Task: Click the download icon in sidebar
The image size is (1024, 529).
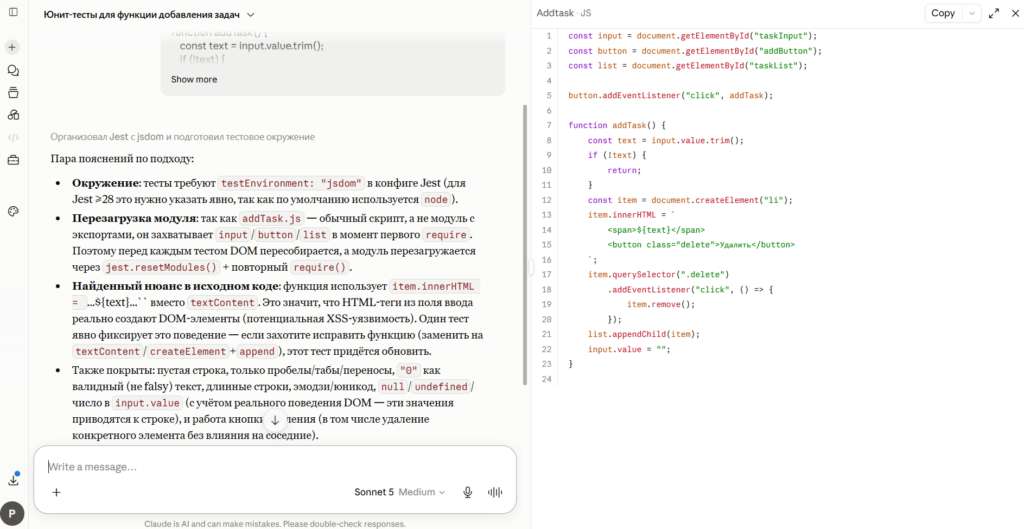Action: click(13, 479)
